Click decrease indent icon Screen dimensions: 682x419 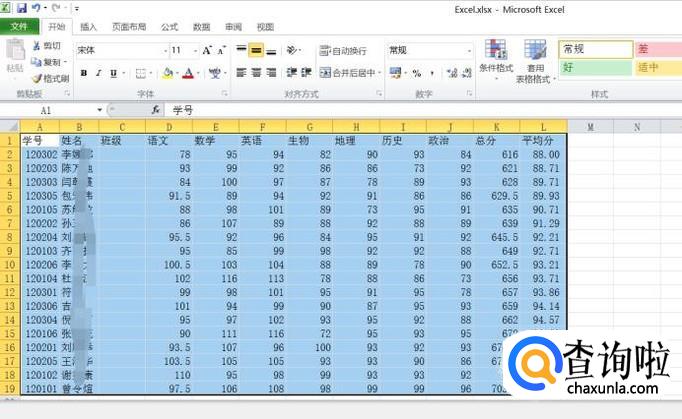pyautogui.click(x=291, y=72)
